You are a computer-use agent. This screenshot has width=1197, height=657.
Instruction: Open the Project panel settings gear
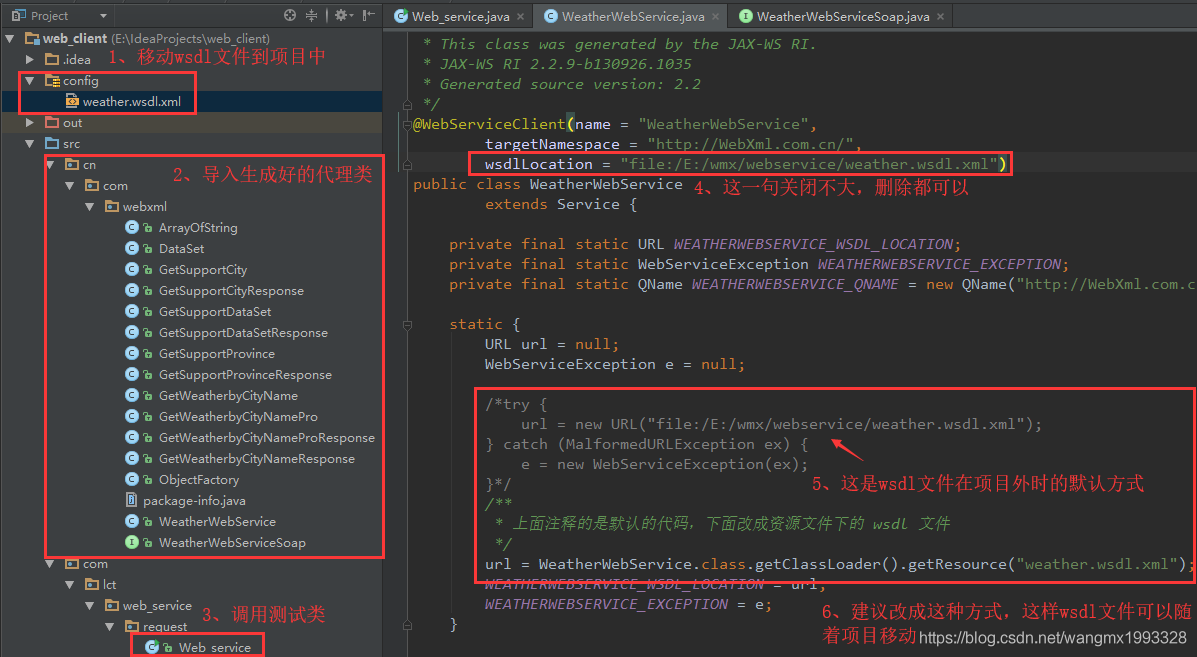(x=339, y=15)
